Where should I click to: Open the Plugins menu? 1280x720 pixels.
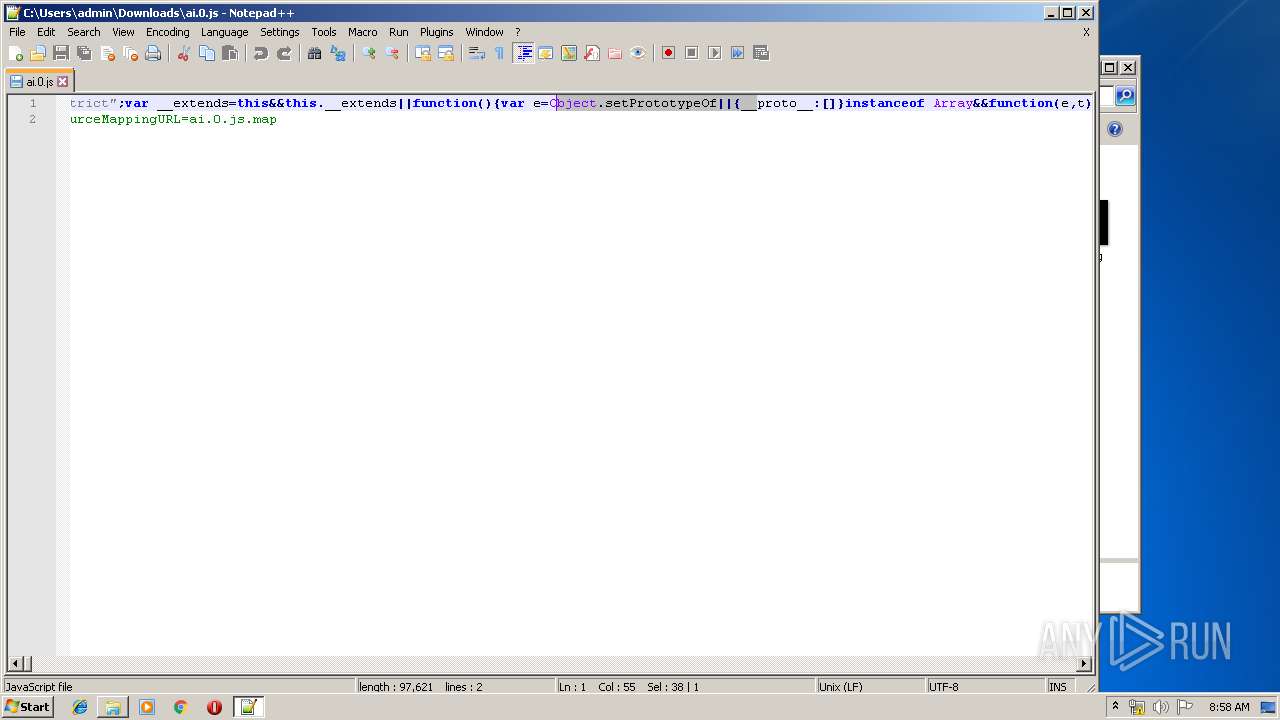pos(437,32)
